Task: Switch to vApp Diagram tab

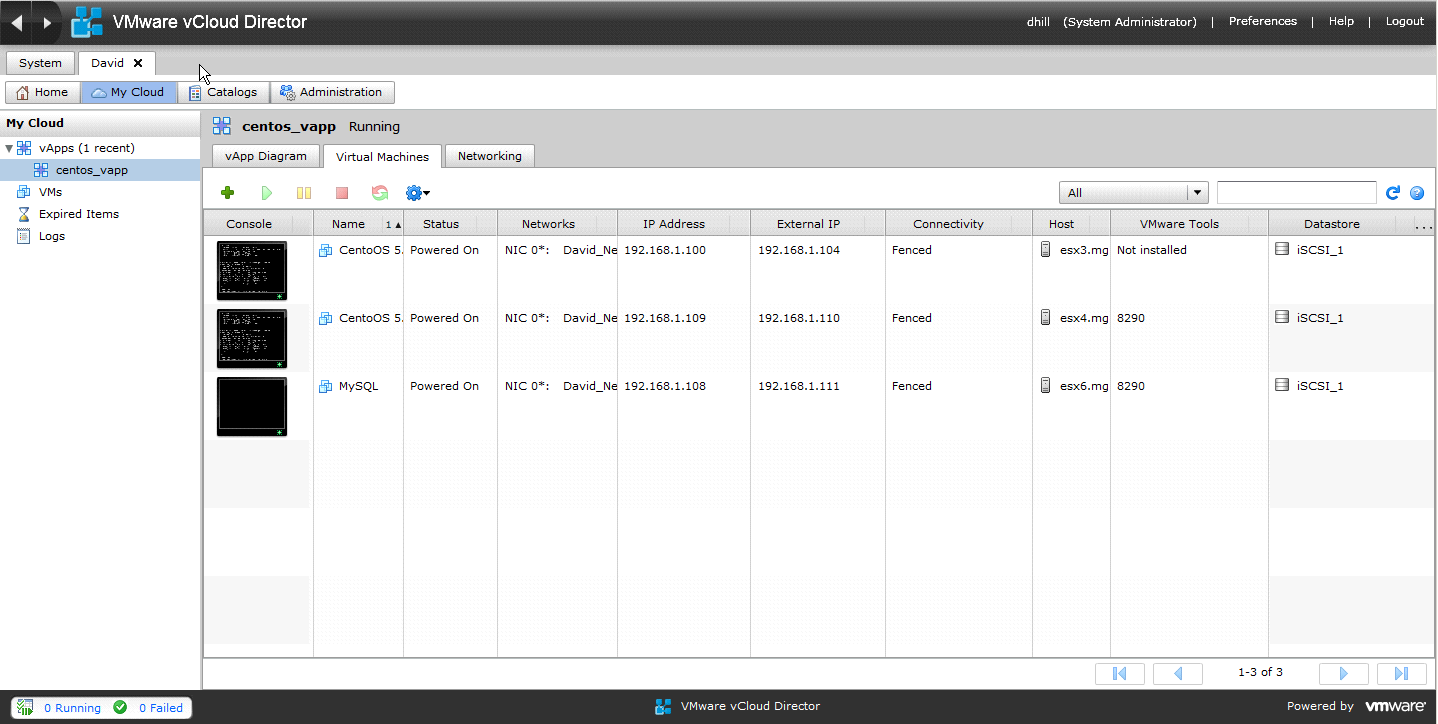Action: click(x=266, y=156)
